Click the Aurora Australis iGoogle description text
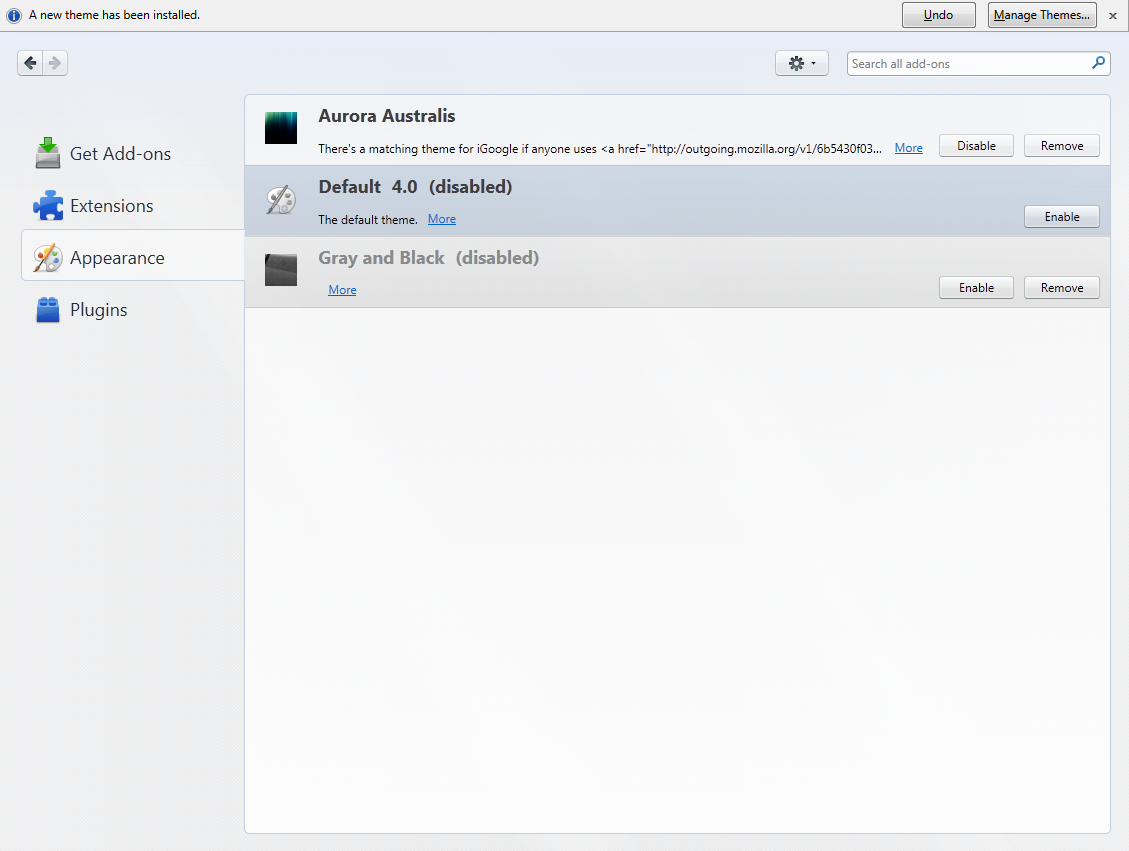Image resolution: width=1129 pixels, height=851 pixels. pyautogui.click(x=600, y=148)
